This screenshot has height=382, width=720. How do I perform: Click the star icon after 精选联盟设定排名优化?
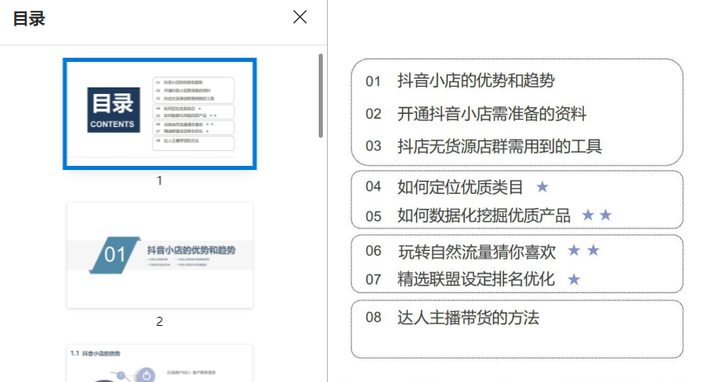[574, 279]
